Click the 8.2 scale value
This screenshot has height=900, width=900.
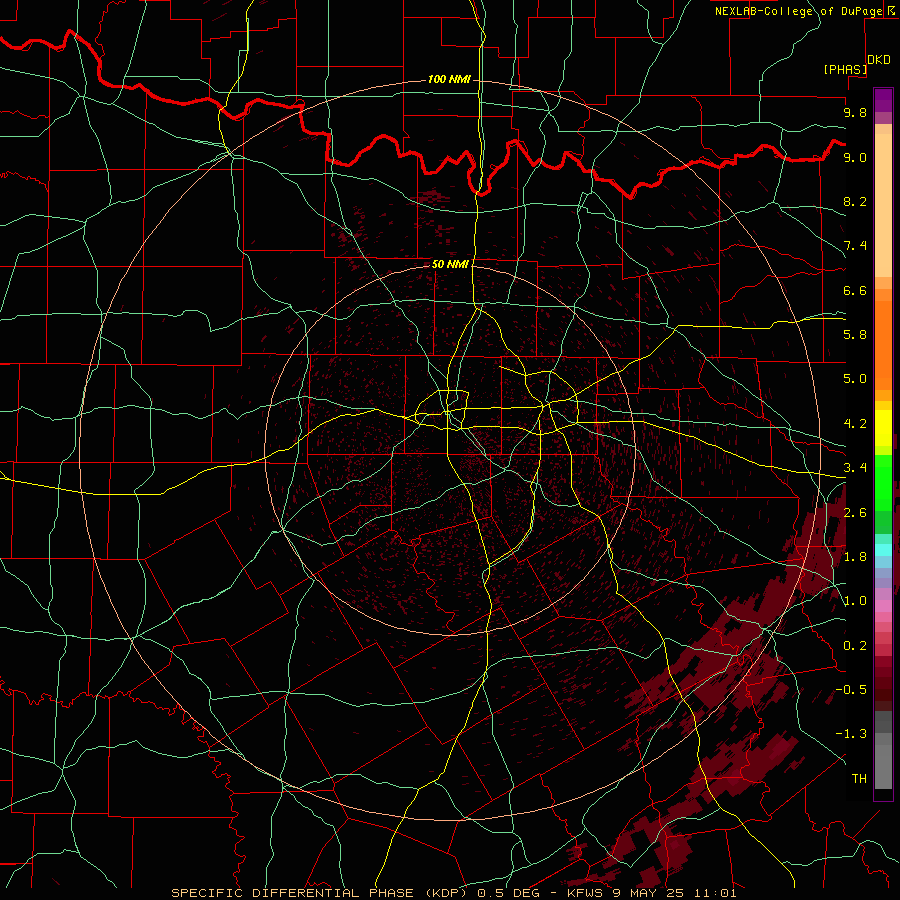pos(855,201)
